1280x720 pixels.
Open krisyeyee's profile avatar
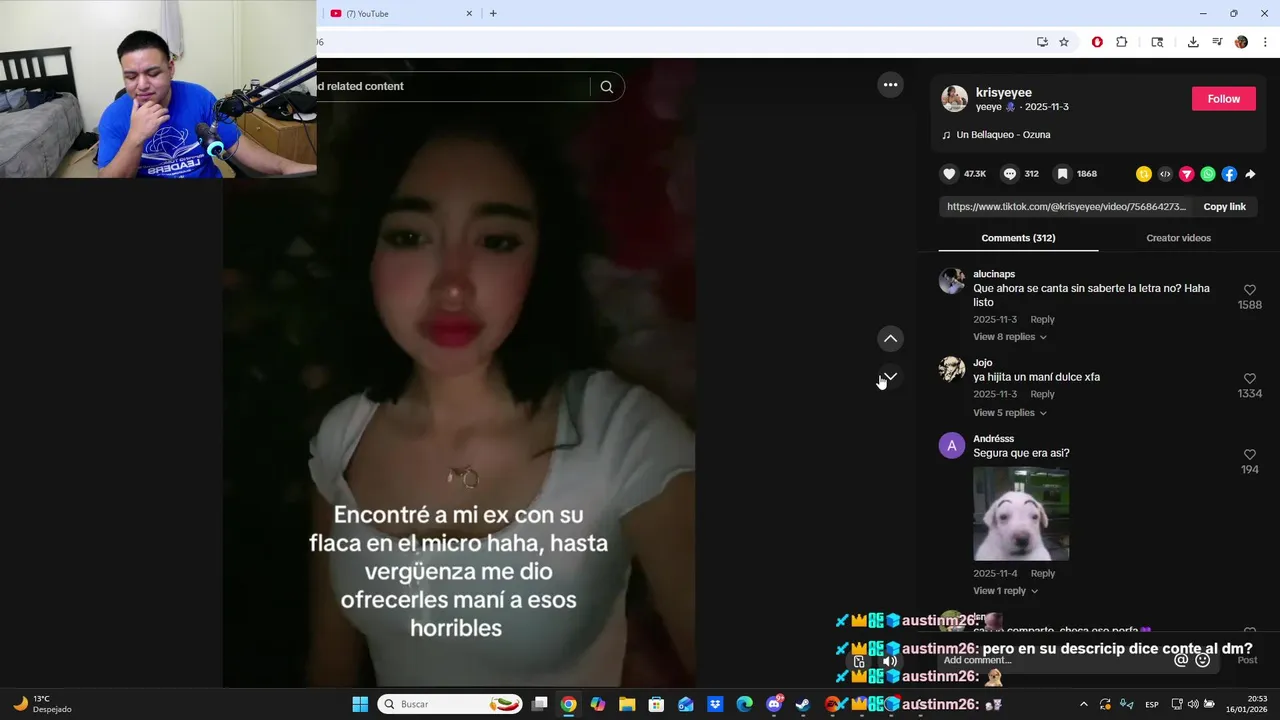(x=954, y=99)
